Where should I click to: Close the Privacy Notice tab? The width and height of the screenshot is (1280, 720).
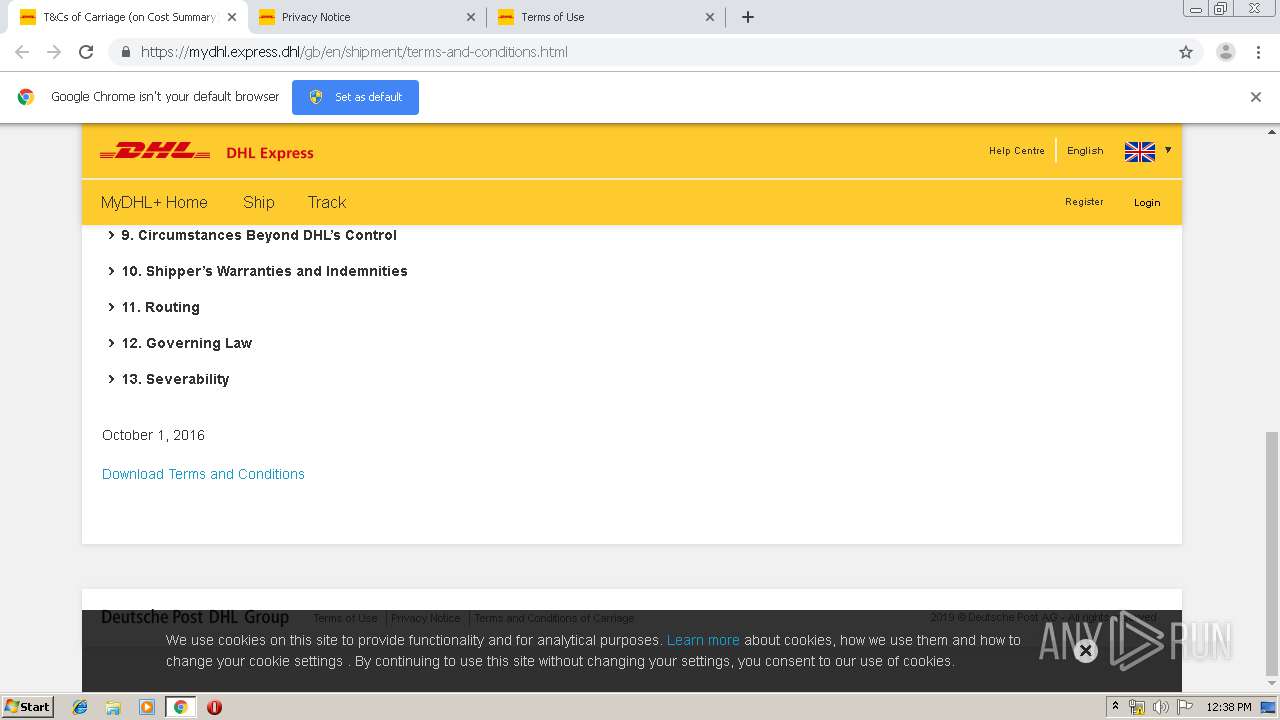tap(471, 17)
